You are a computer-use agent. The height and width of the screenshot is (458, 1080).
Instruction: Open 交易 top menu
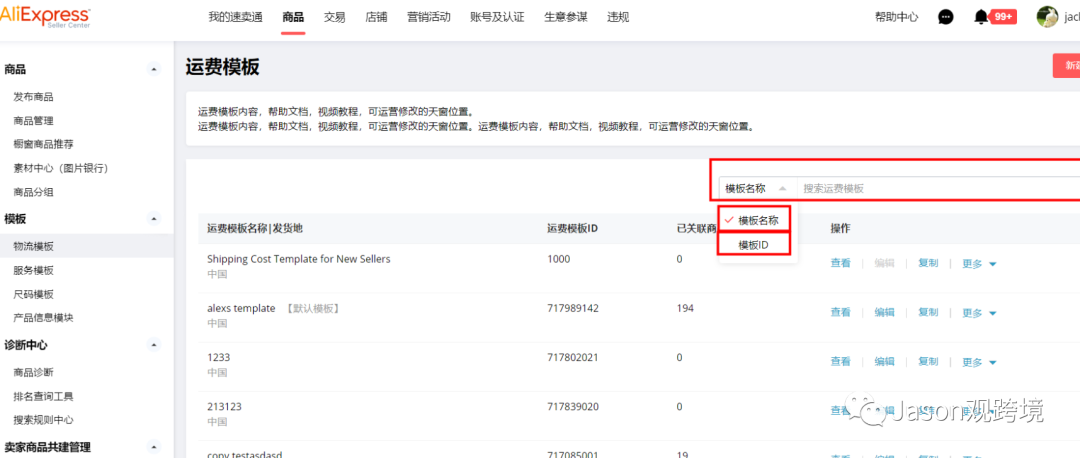(335, 17)
